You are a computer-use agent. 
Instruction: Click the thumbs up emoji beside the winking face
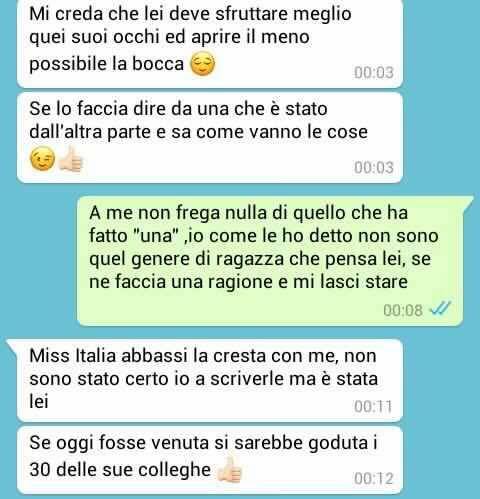coord(70,159)
